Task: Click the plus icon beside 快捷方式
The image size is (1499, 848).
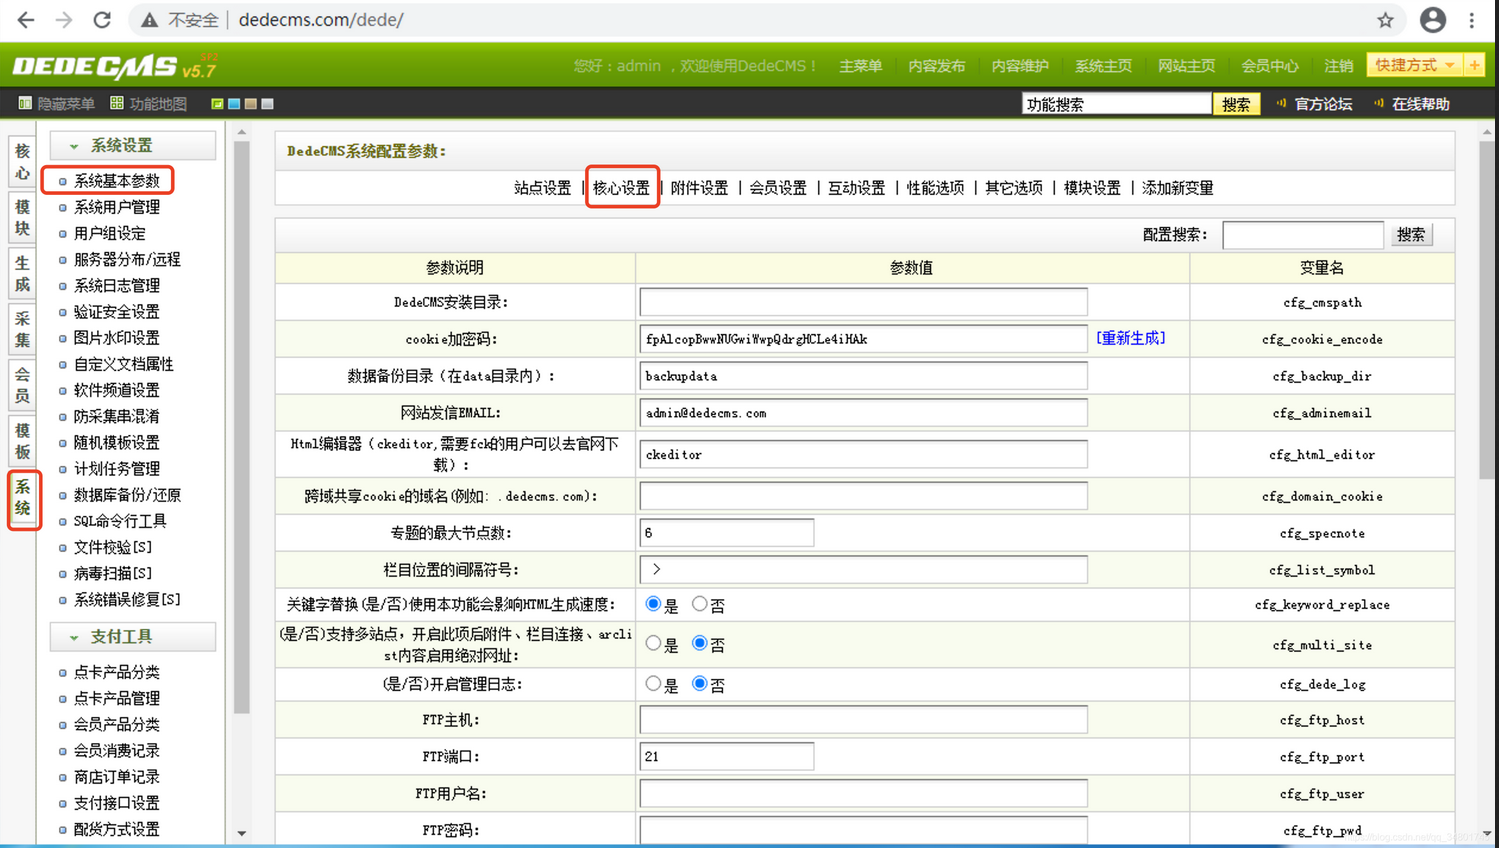Action: [1474, 65]
